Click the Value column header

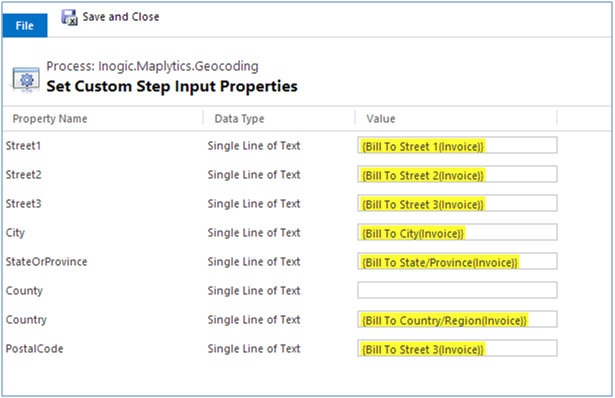click(380, 119)
